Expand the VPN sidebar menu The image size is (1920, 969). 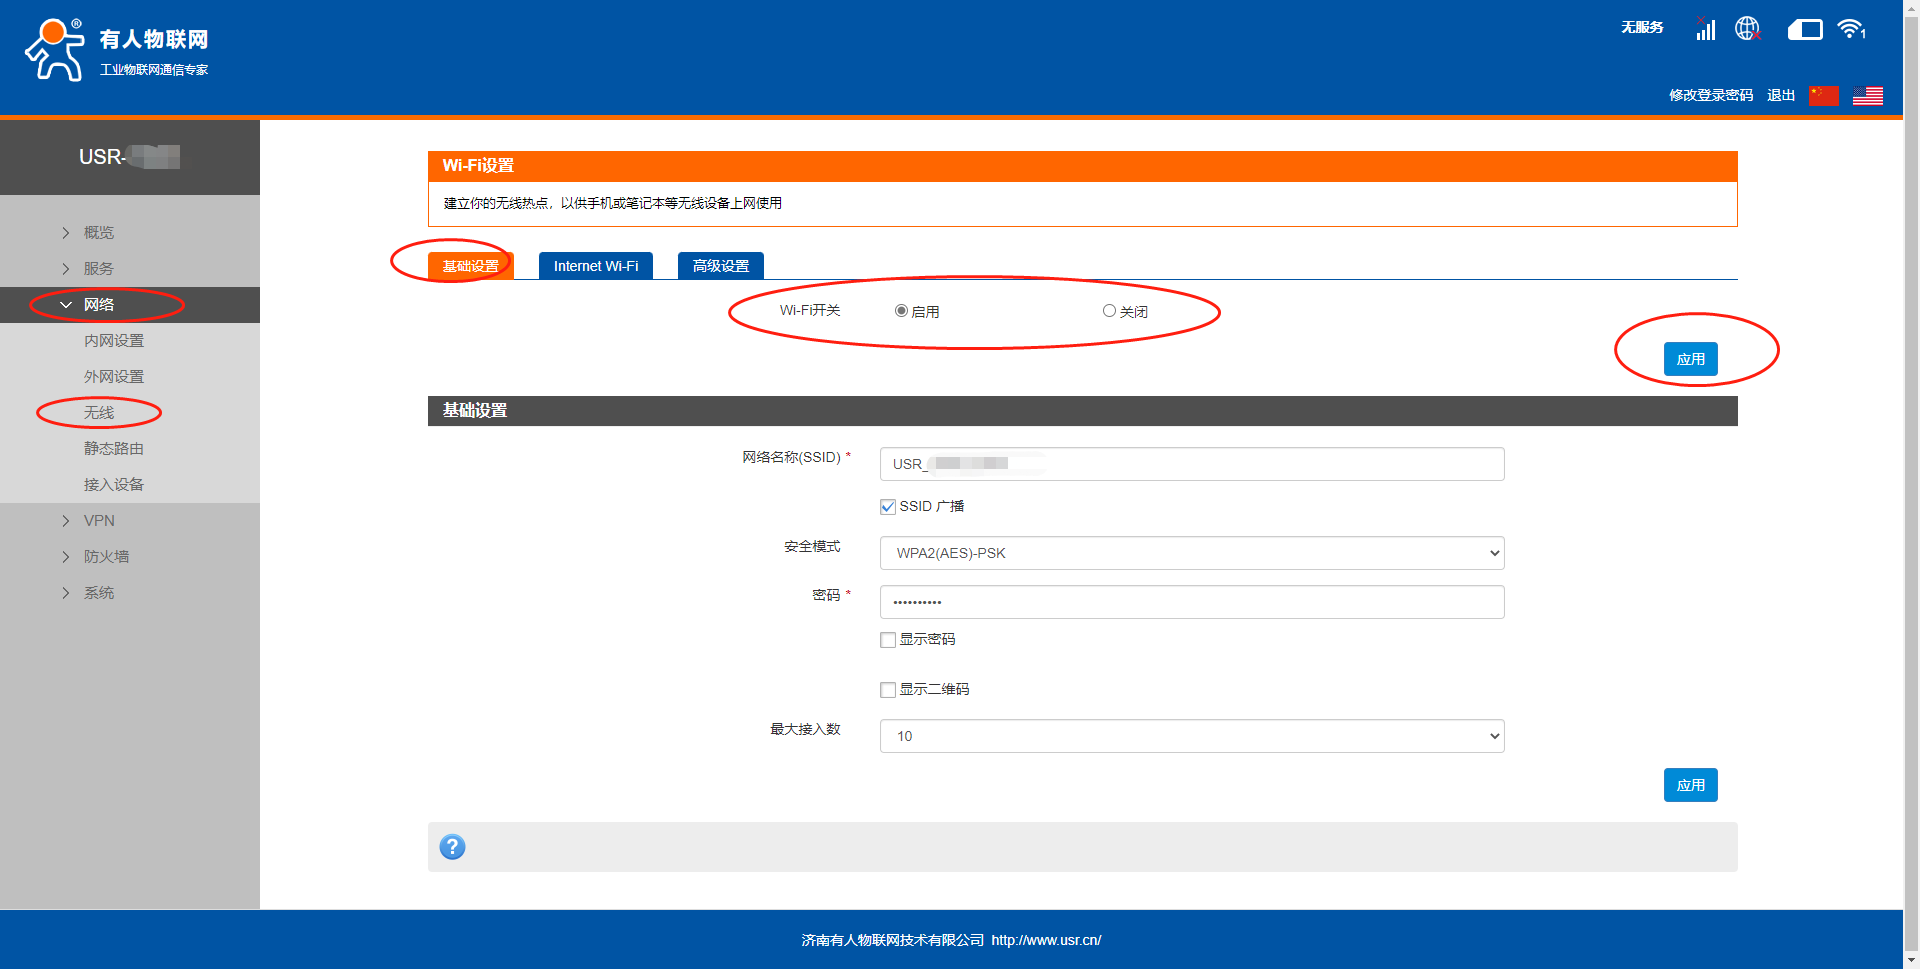pos(99,521)
